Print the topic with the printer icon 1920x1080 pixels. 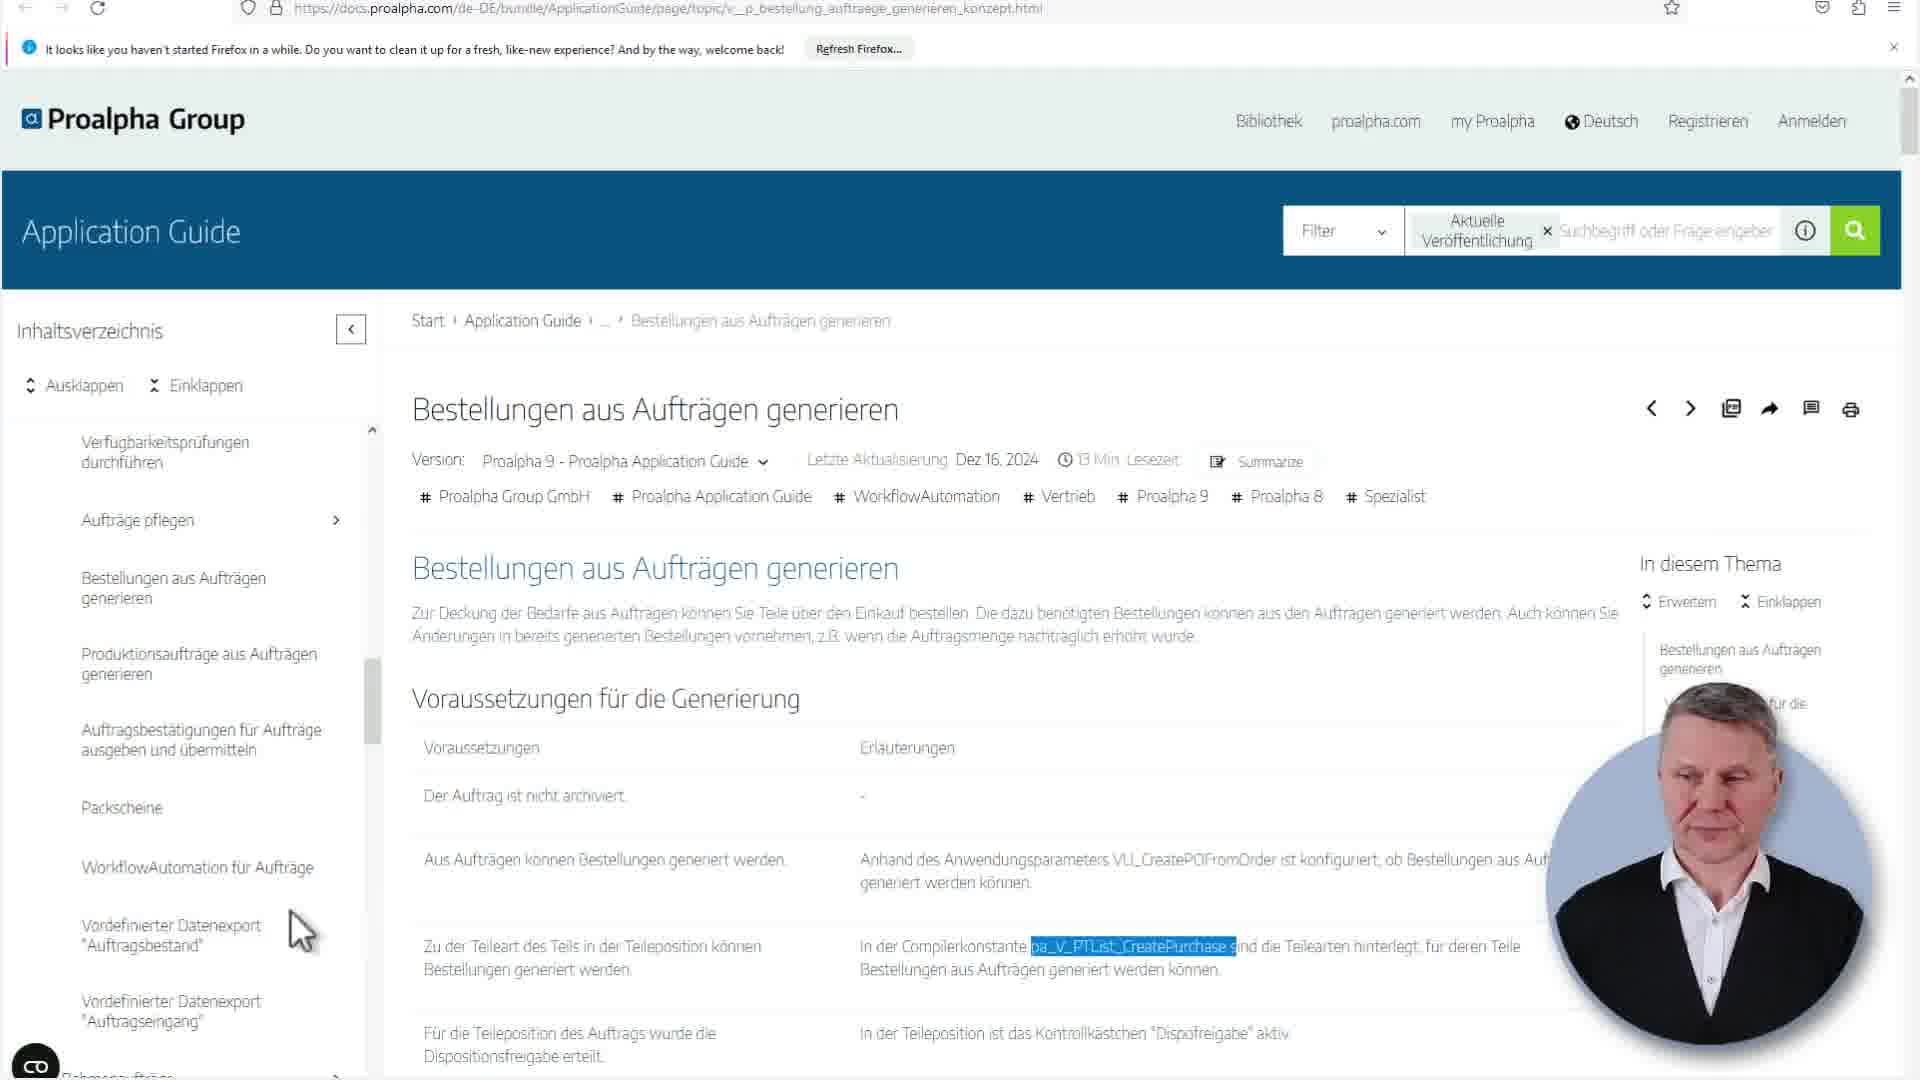click(x=1851, y=409)
